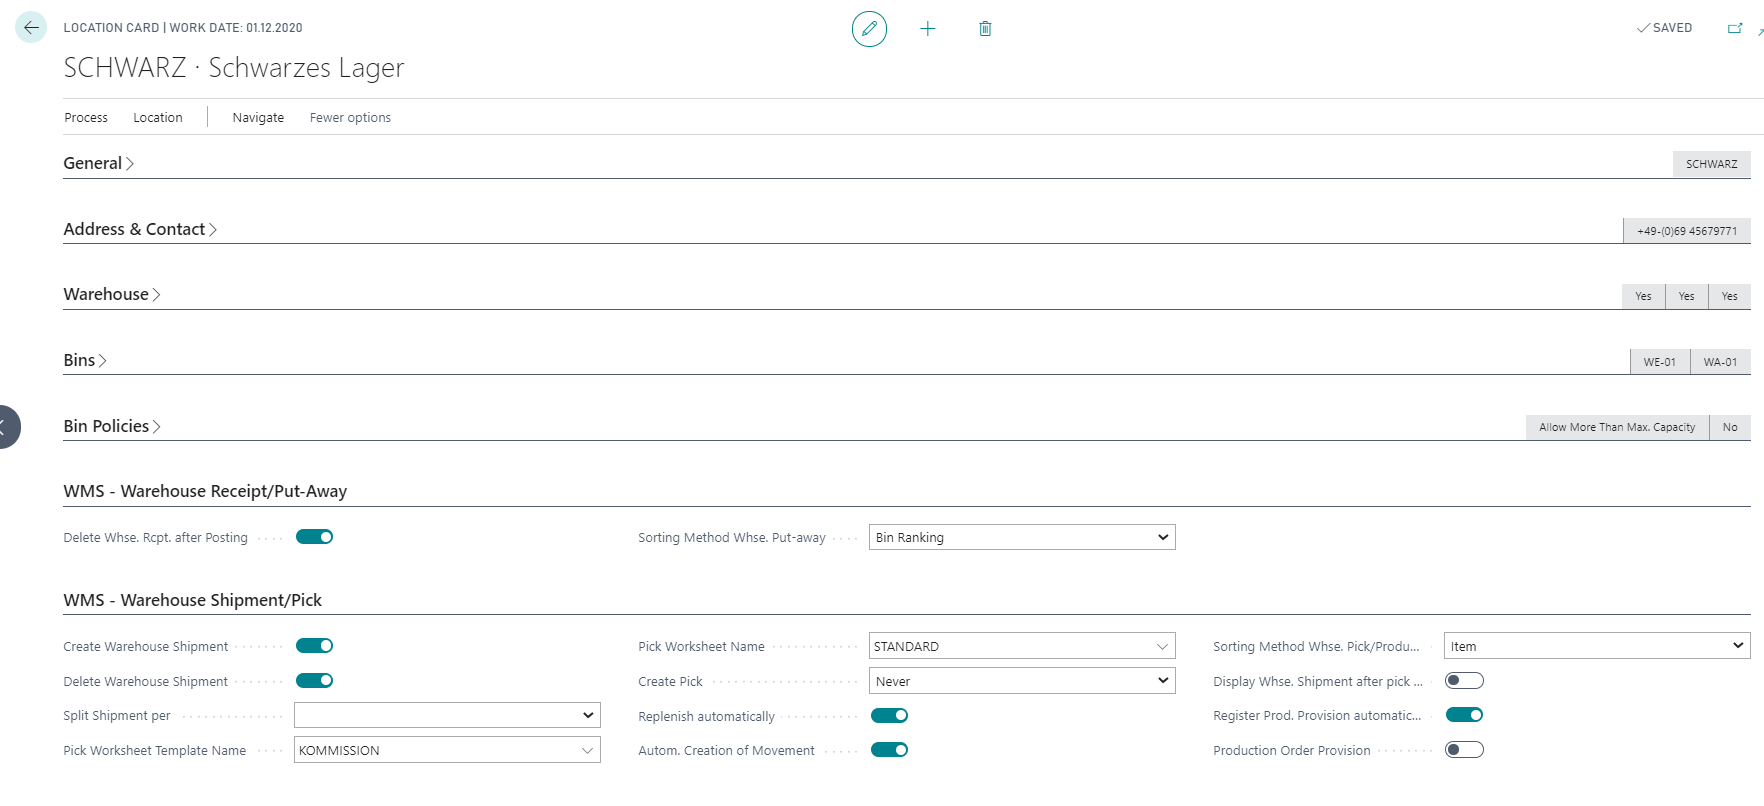Toggle Replenish automatically switch

click(889, 715)
